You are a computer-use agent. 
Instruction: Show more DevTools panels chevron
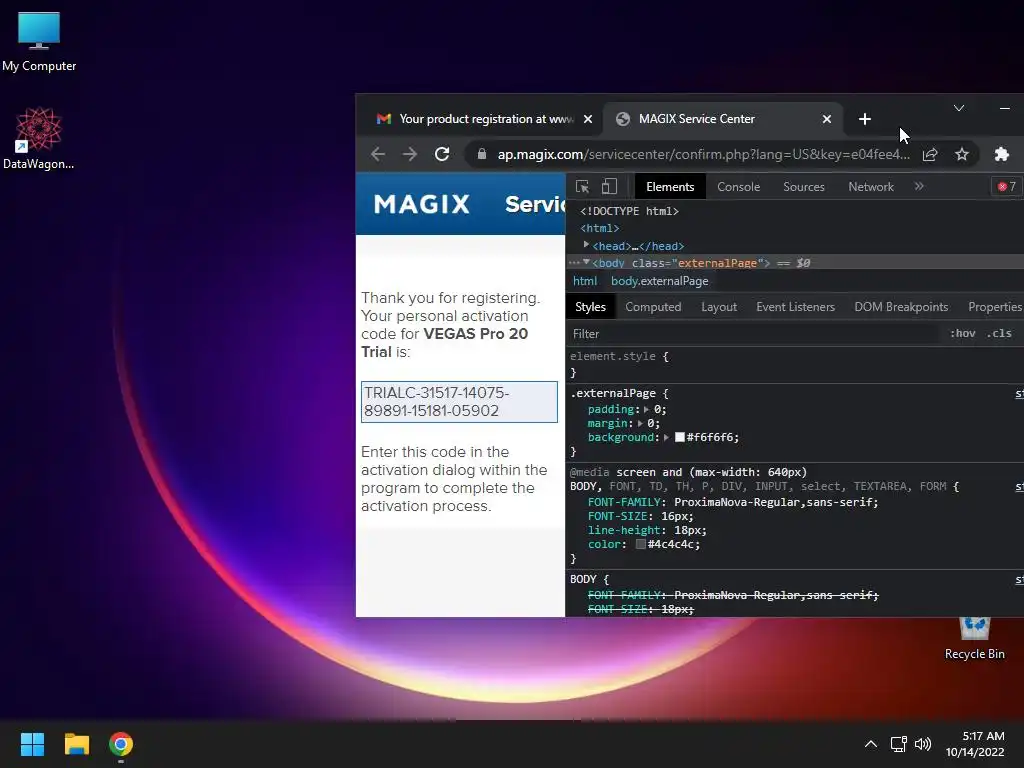pyautogui.click(x=920, y=186)
